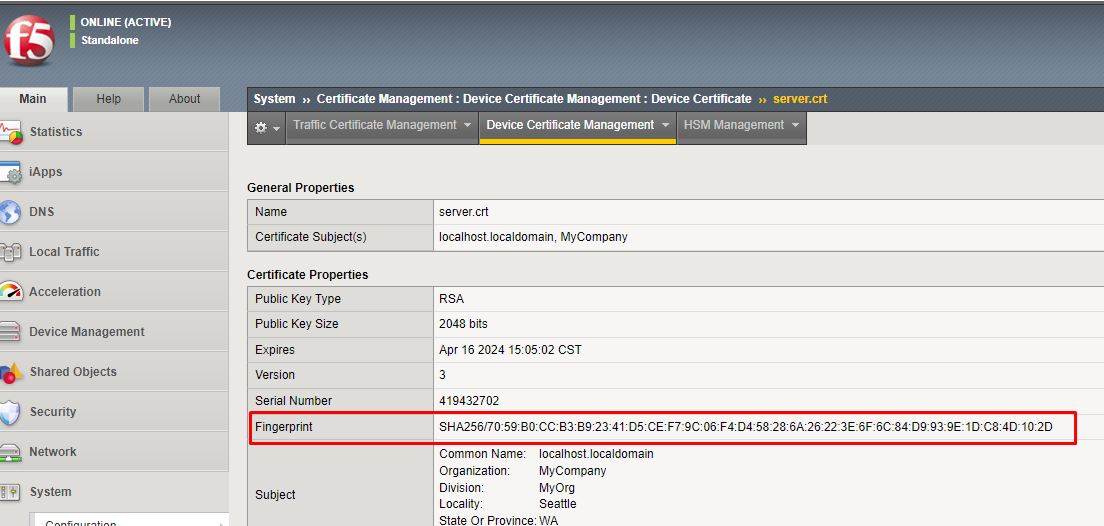Click the Acceleration gauge icon
1104x526 pixels.
[x=10, y=292]
